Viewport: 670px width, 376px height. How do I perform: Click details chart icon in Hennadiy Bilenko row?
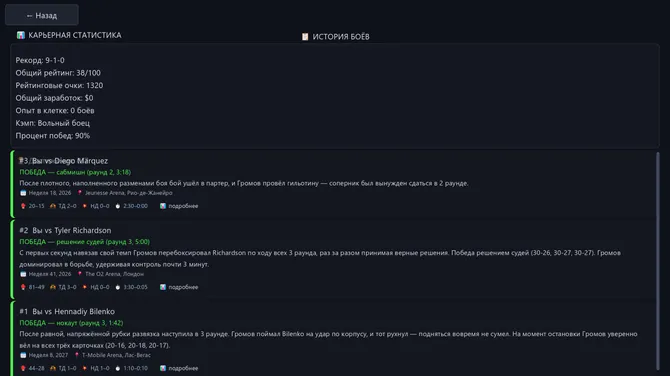tap(163, 368)
